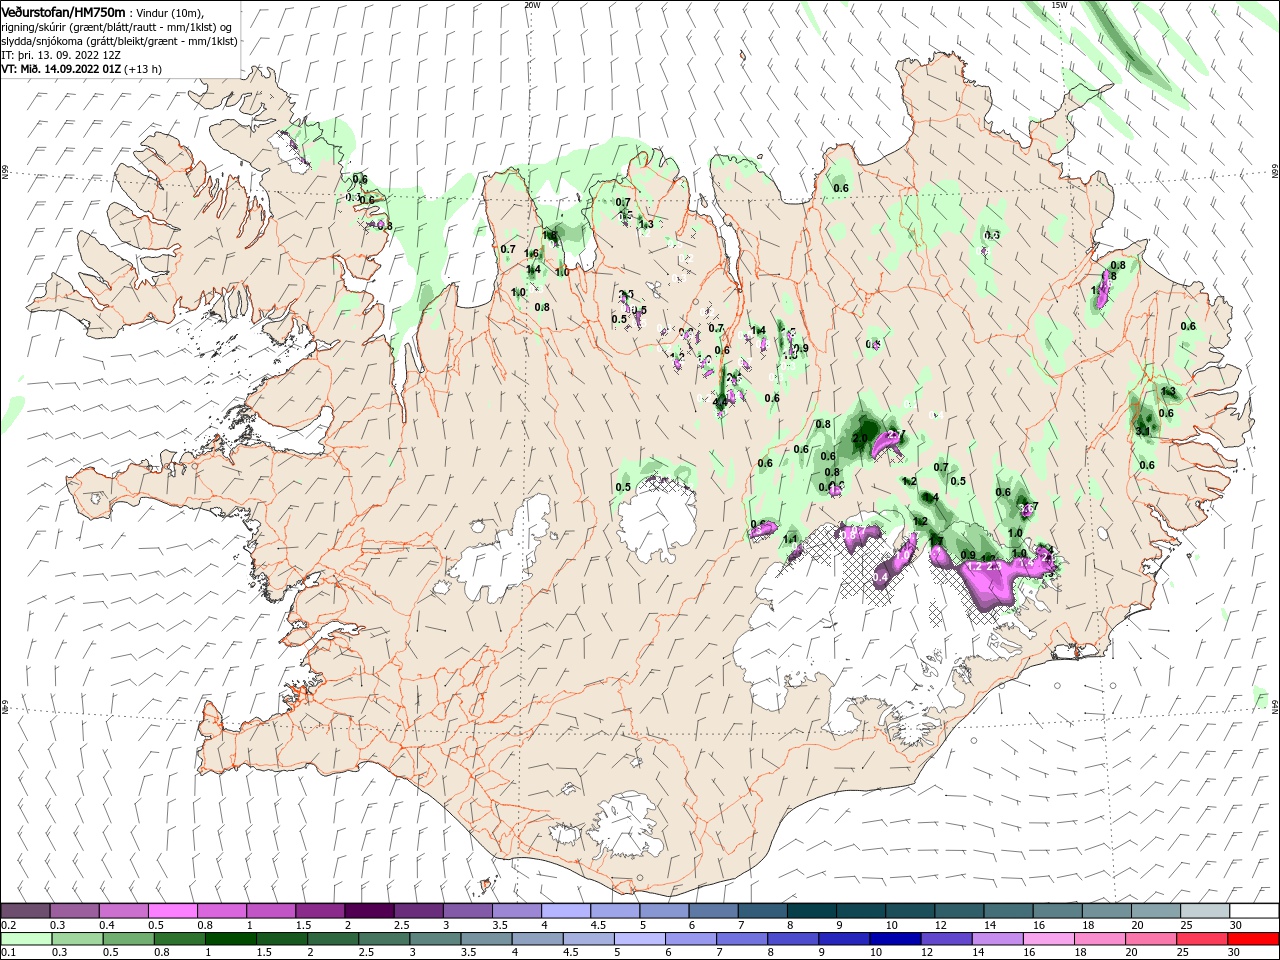Click the '0.2' label on the upper legend

tap(8, 925)
